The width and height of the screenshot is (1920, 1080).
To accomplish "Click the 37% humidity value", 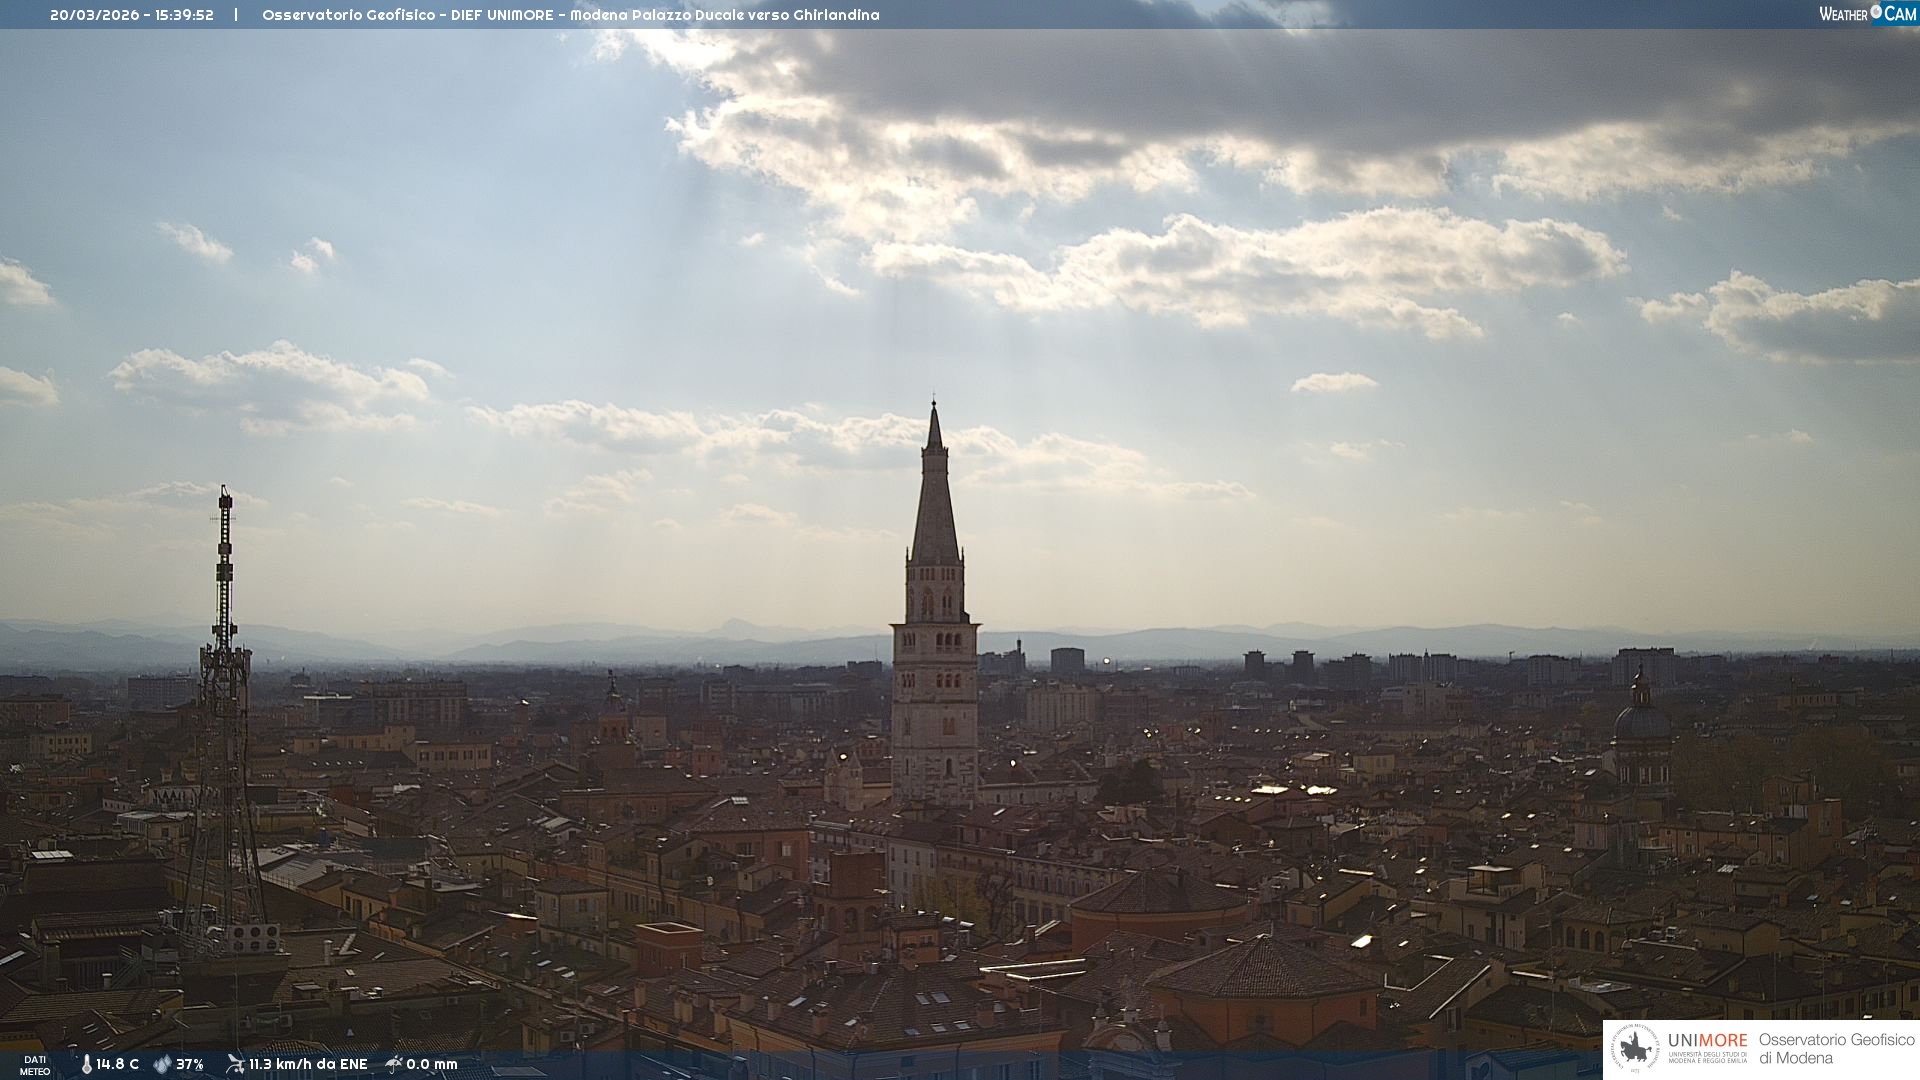I will coord(190,1064).
